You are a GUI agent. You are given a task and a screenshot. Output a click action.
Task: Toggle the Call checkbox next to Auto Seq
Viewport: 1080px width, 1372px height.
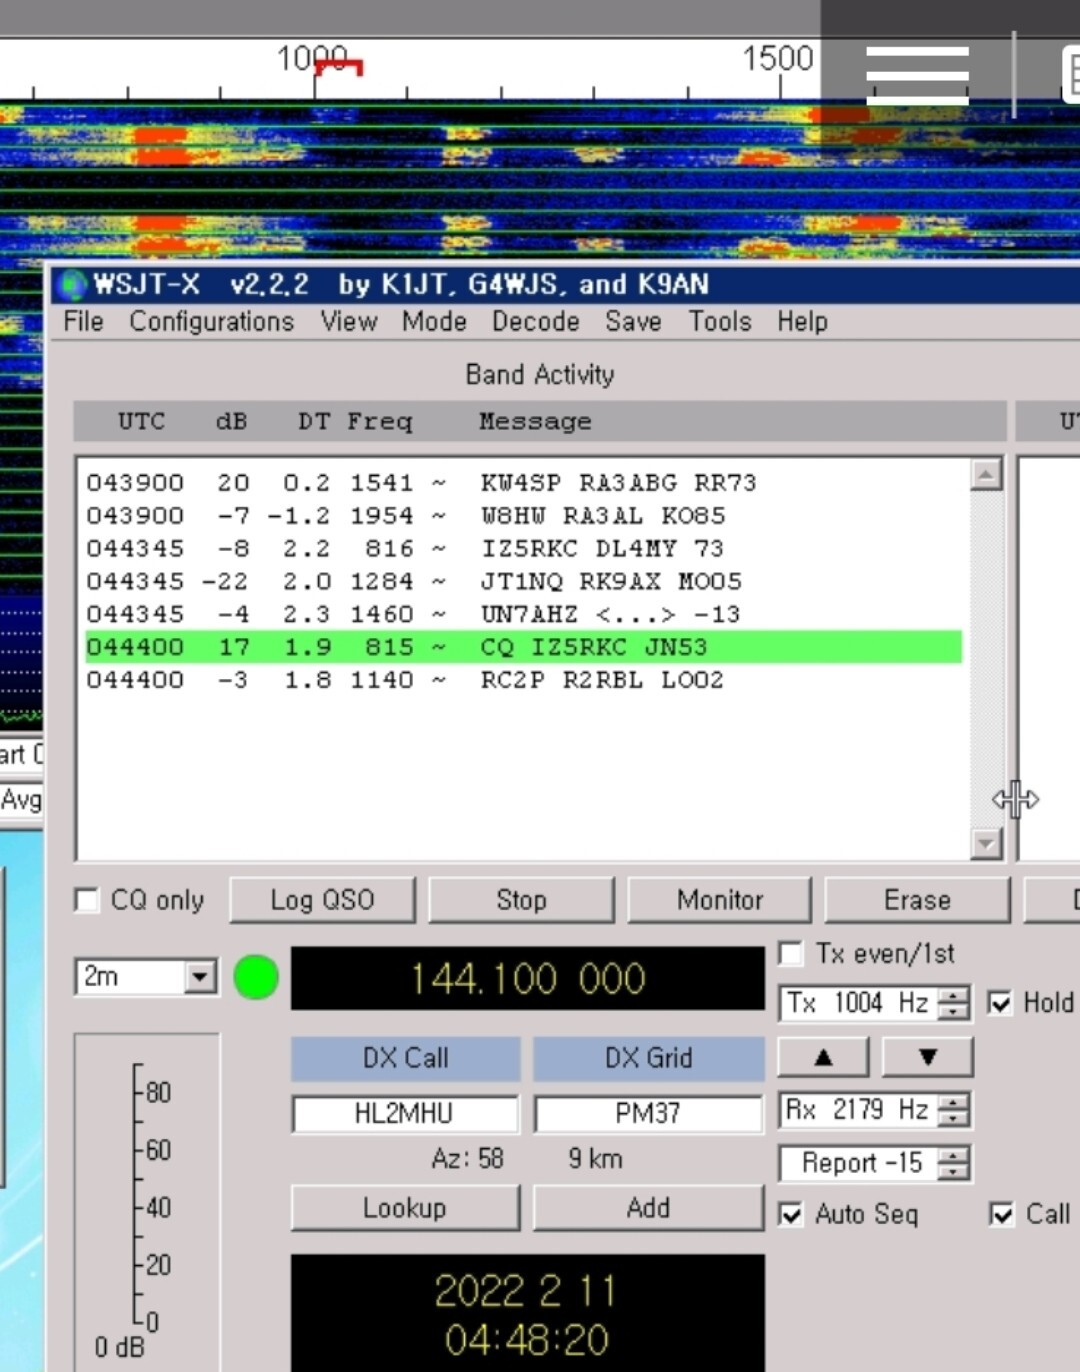[1001, 1214]
